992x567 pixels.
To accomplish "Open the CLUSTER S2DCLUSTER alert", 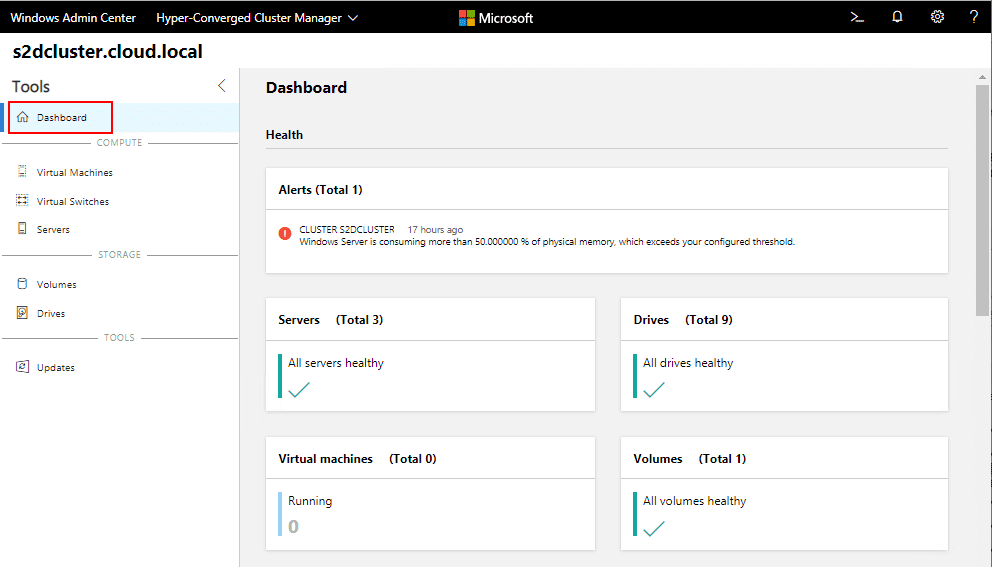I will 347,229.
